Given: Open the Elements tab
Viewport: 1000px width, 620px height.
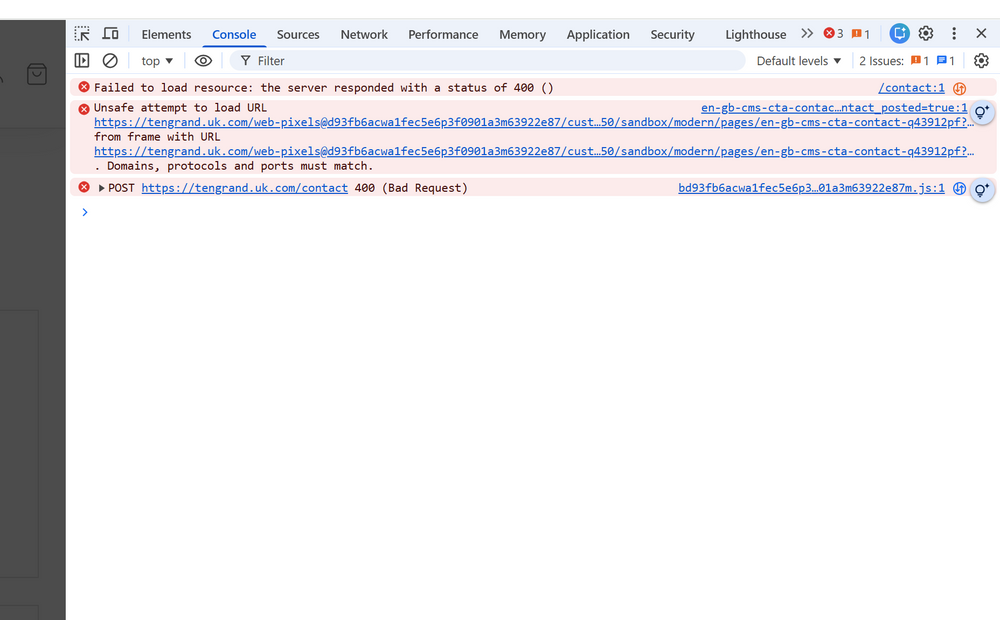Looking at the screenshot, I should pyautogui.click(x=166, y=34).
